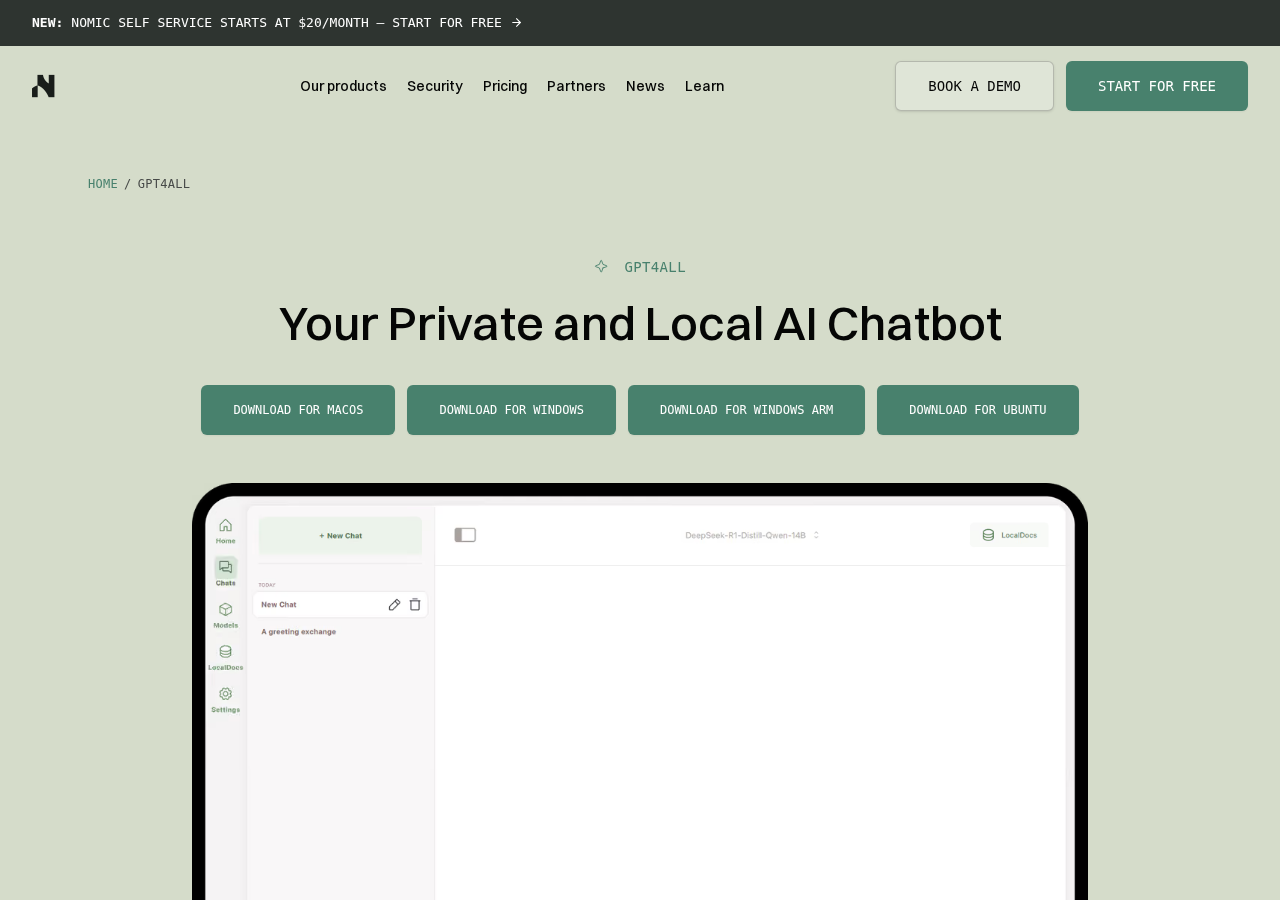Image resolution: width=1280 pixels, height=900 pixels.
Task: Click the Start for Free button
Action: pyautogui.click(x=1157, y=86)
